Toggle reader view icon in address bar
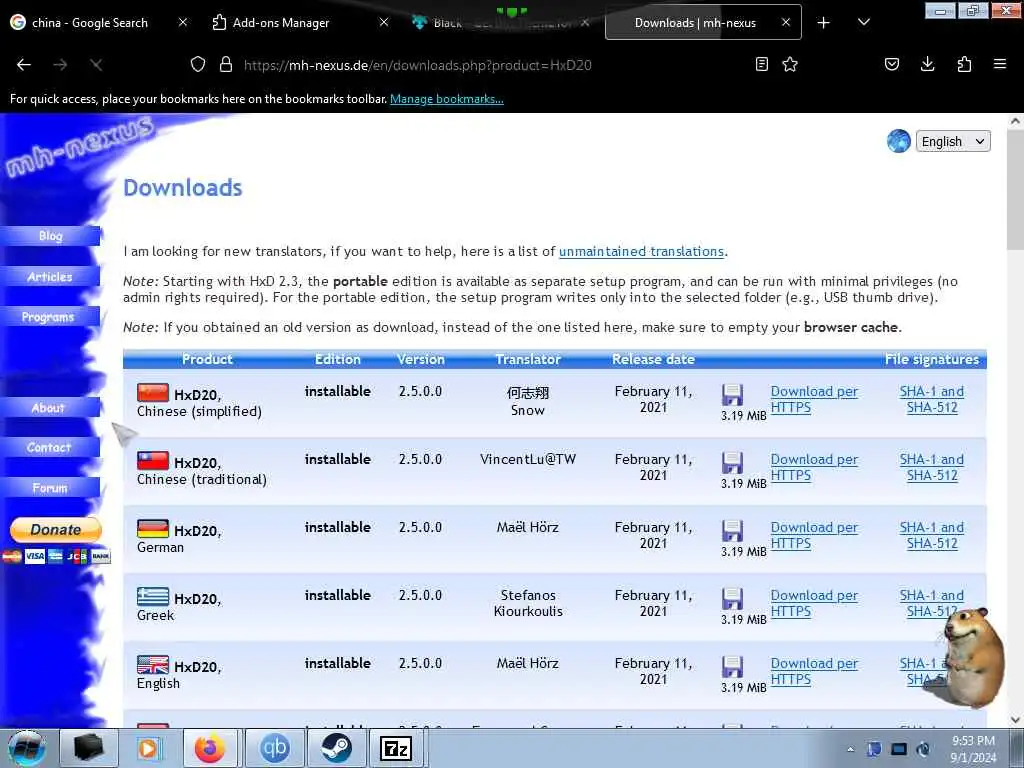The image size is (1024, 768). (761, 64)
